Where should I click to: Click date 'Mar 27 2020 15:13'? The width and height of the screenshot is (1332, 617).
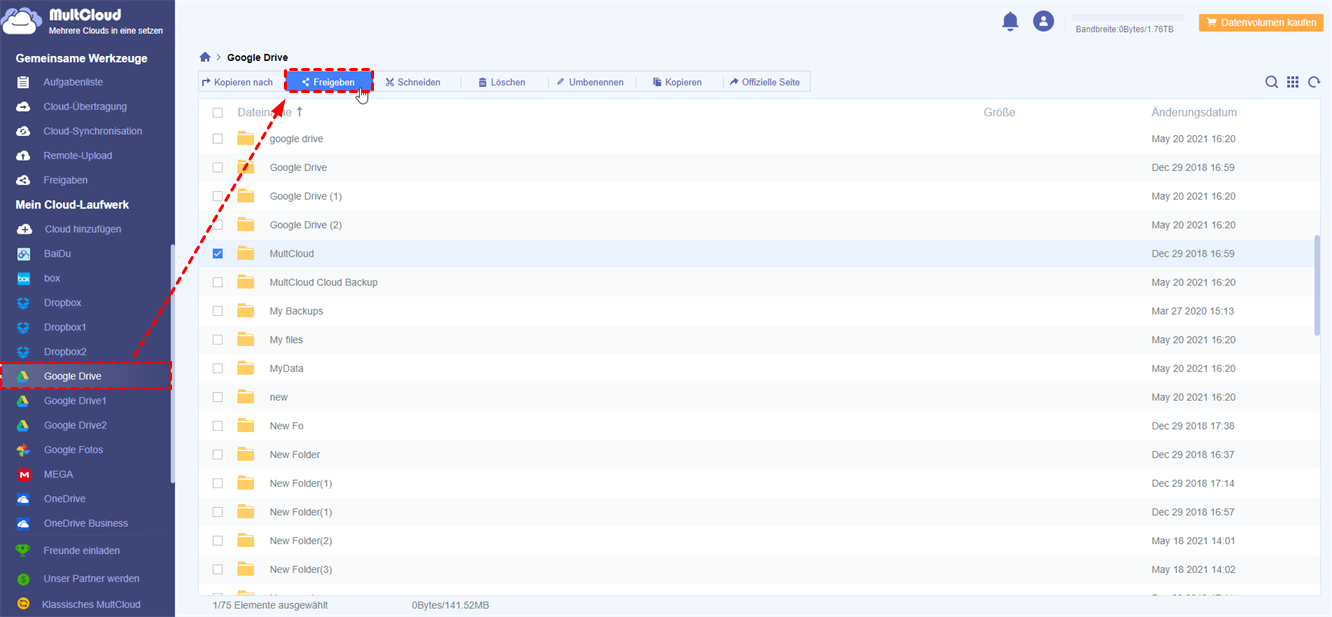coord(1193,311)
